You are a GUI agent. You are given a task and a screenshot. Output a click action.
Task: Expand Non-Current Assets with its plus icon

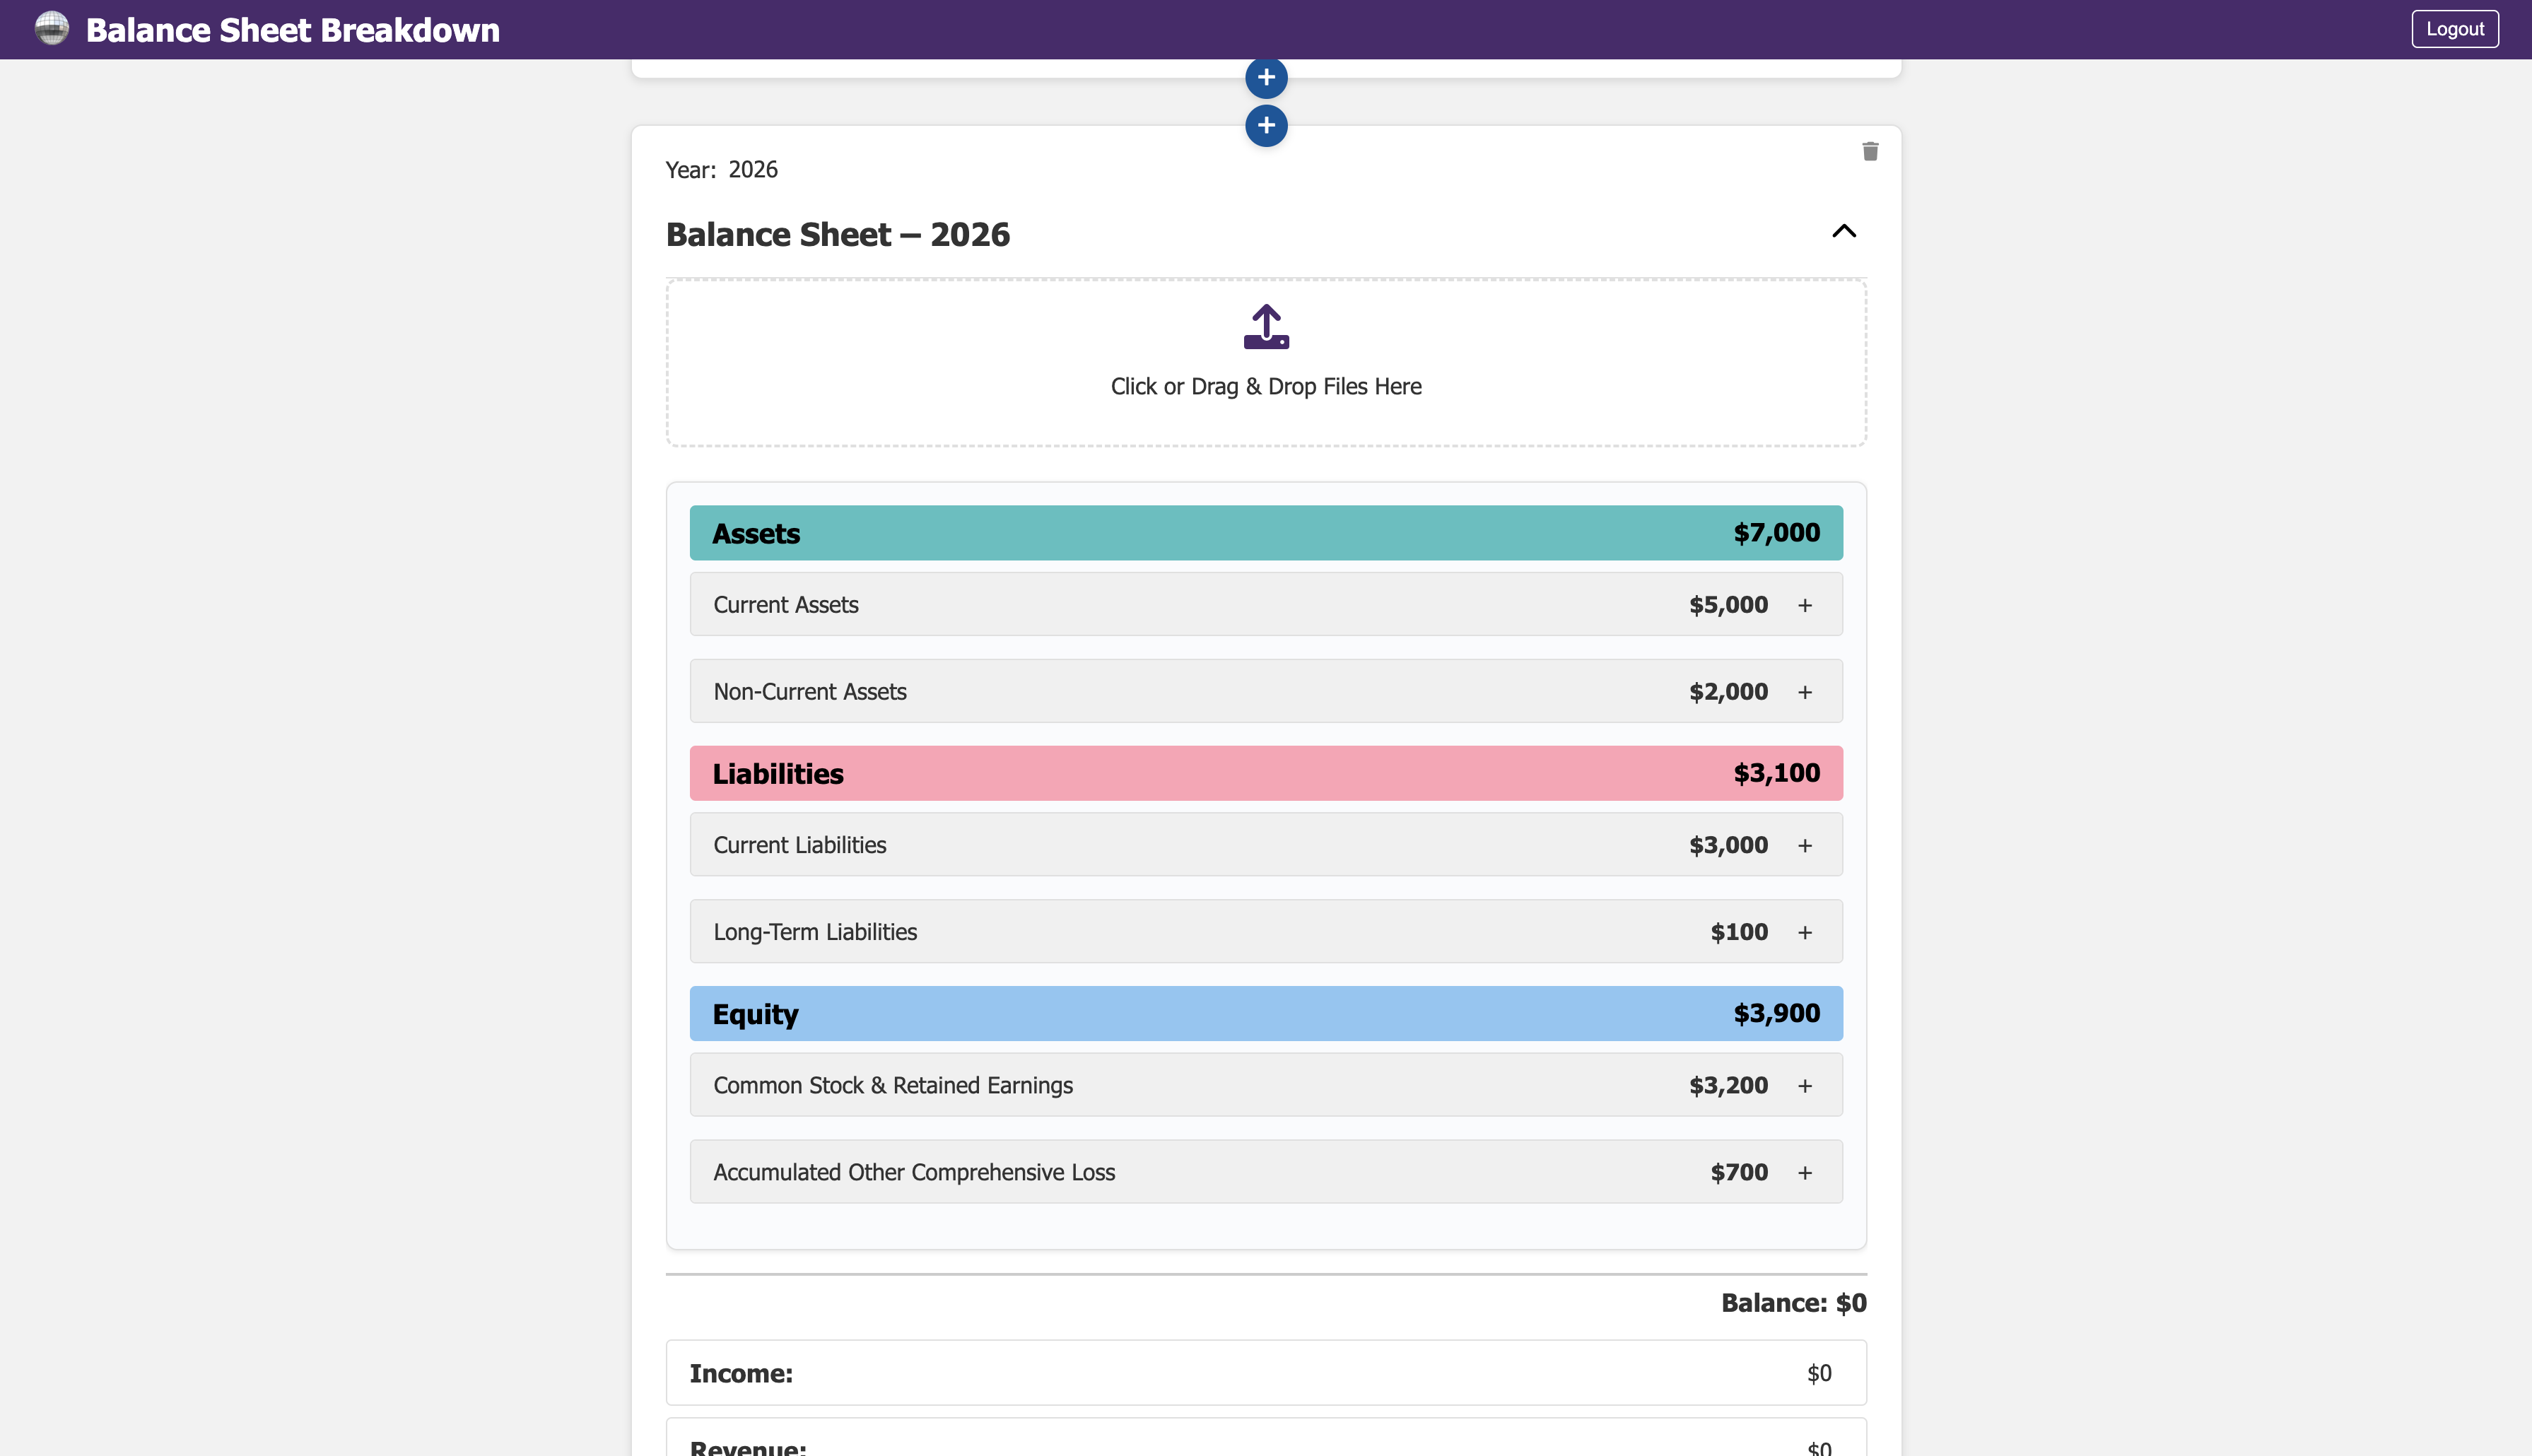[1804, 692]
